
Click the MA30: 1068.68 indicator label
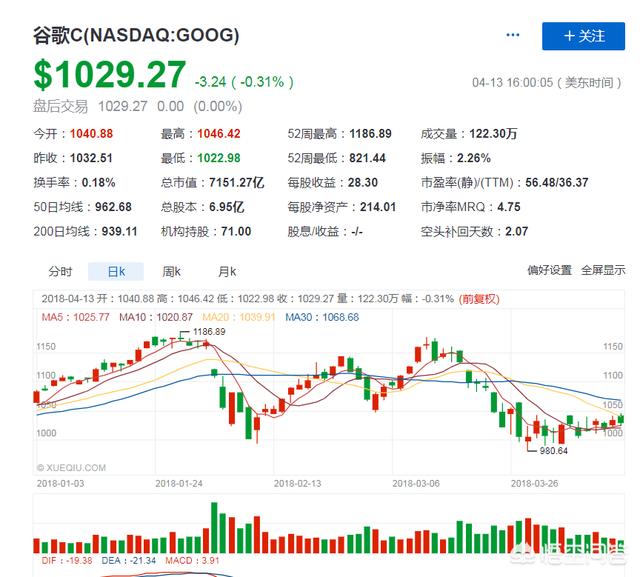322,317
